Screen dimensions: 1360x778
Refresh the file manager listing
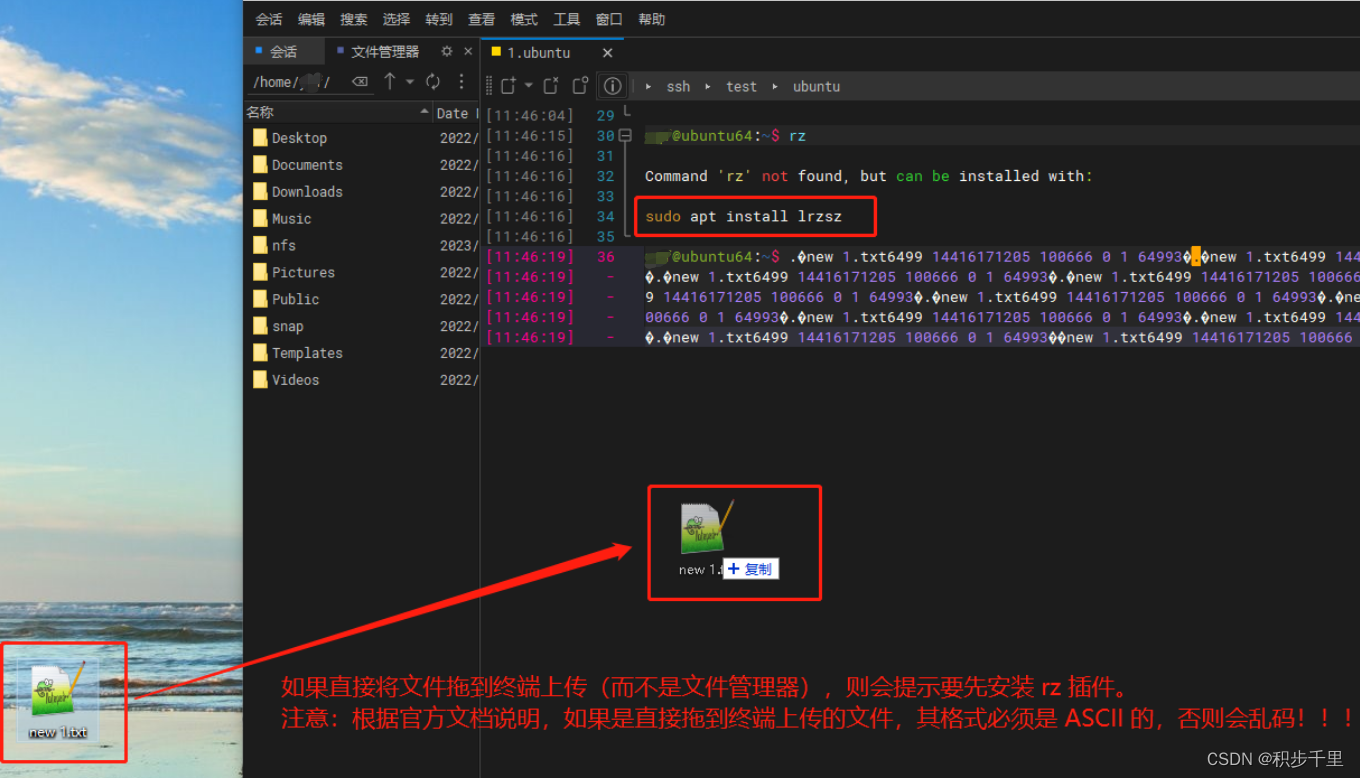433,81
